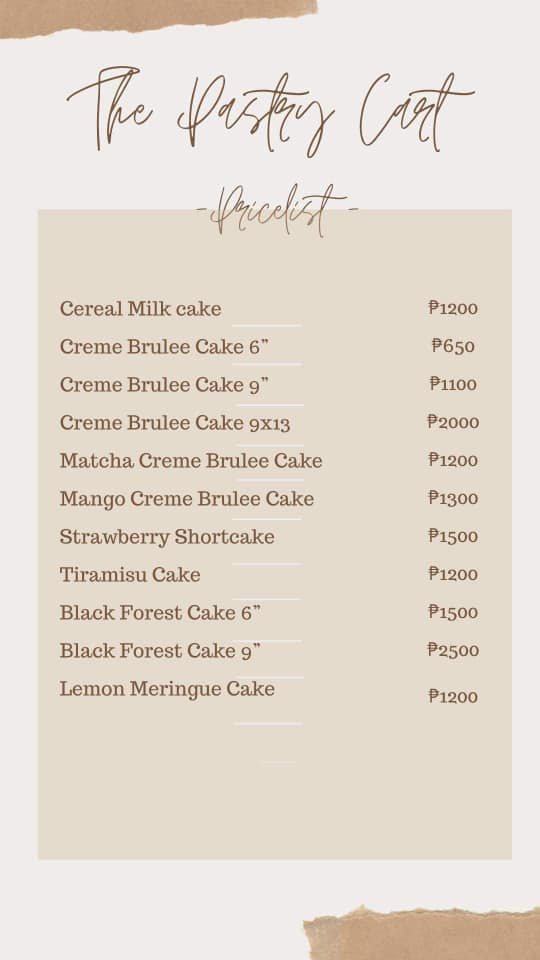Select Creme Brulee Cake 9x13 item

(x=174, y=422)
